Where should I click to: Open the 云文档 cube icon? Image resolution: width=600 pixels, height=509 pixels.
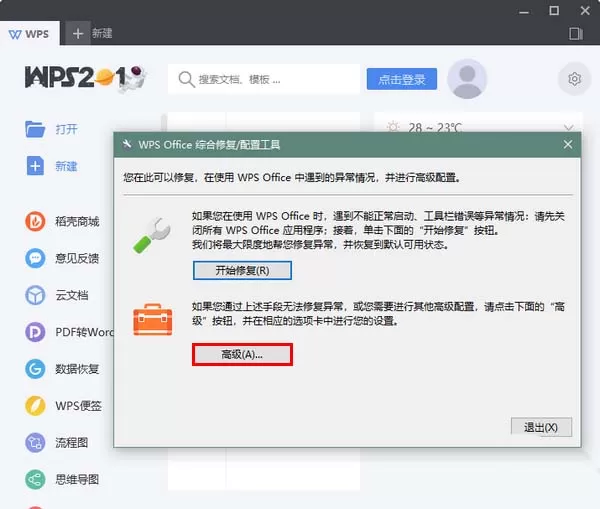[35, 295]
